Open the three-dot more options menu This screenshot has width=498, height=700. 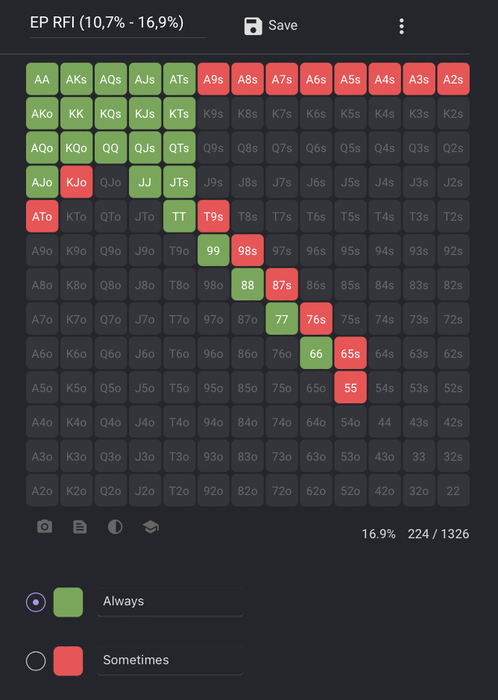point(402,26)
